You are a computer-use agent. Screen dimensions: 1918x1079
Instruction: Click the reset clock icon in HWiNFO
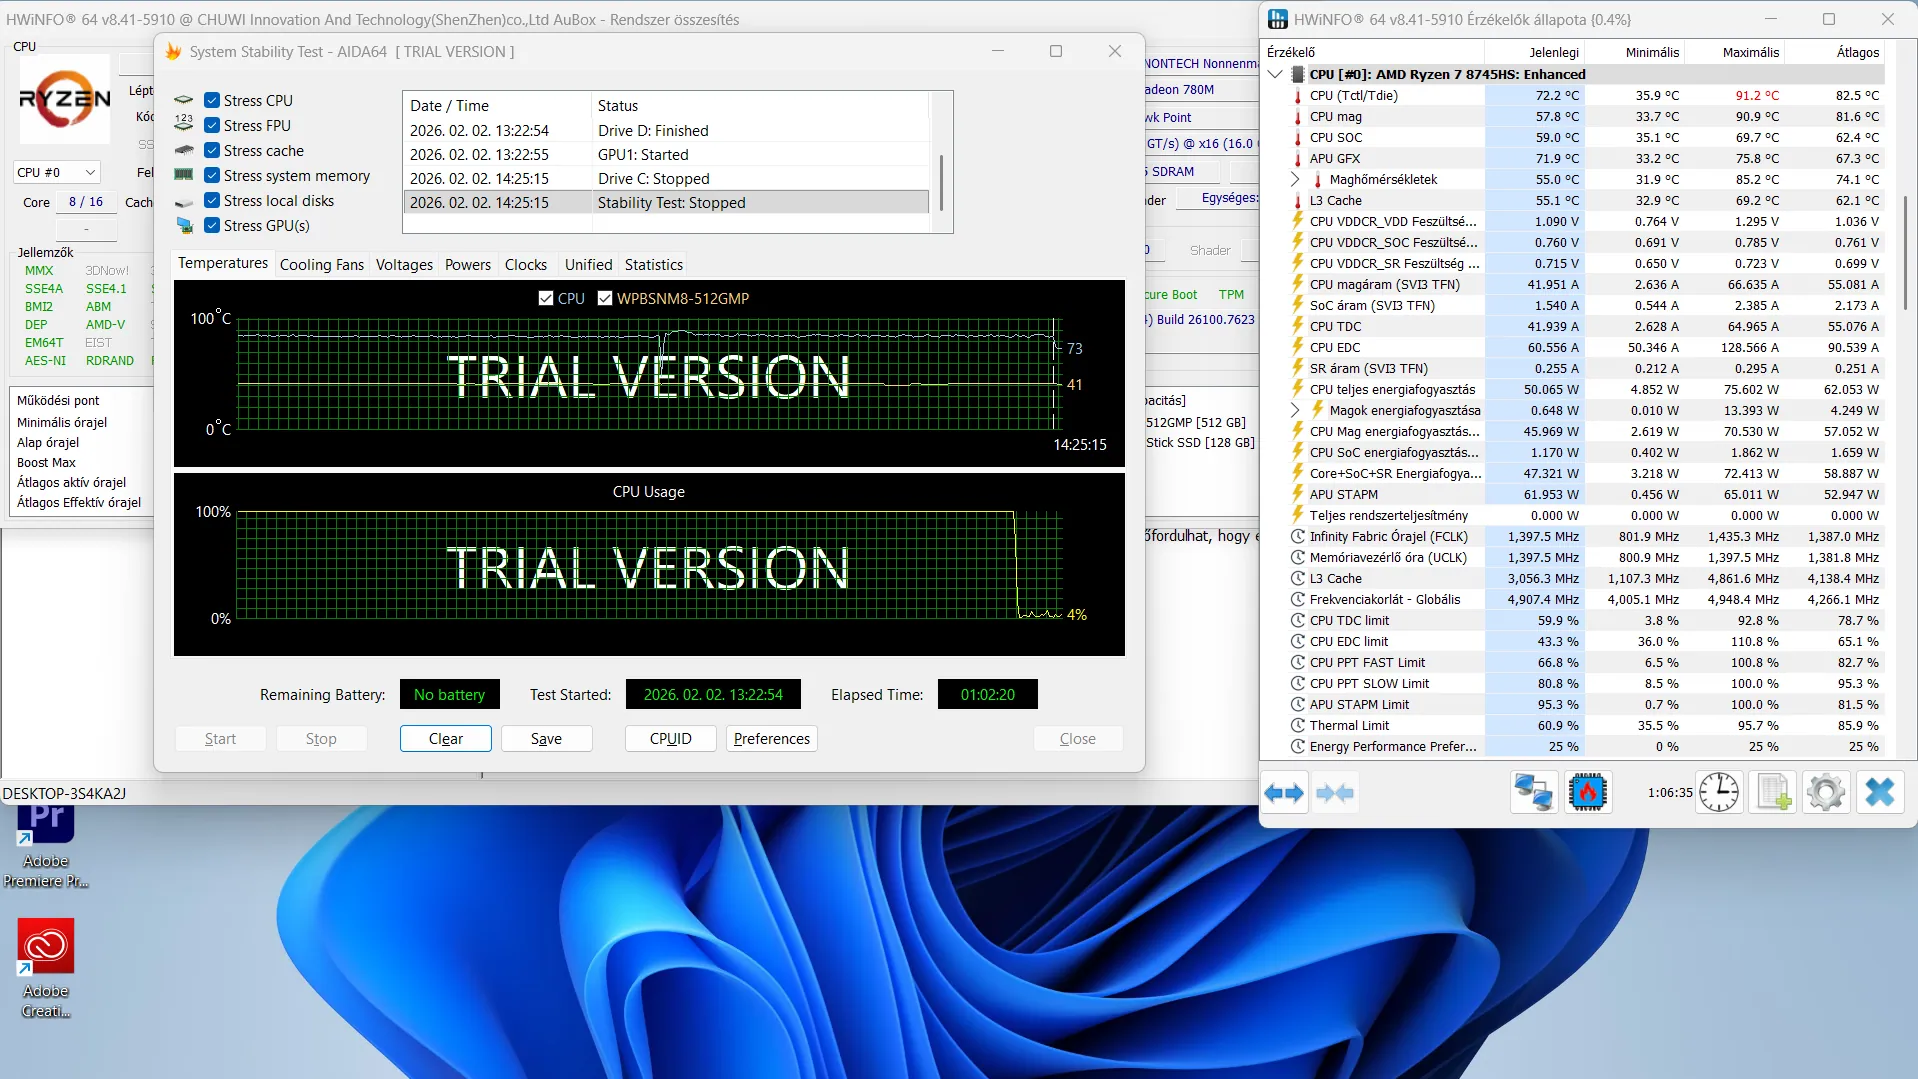click(x=1719, y=793)
